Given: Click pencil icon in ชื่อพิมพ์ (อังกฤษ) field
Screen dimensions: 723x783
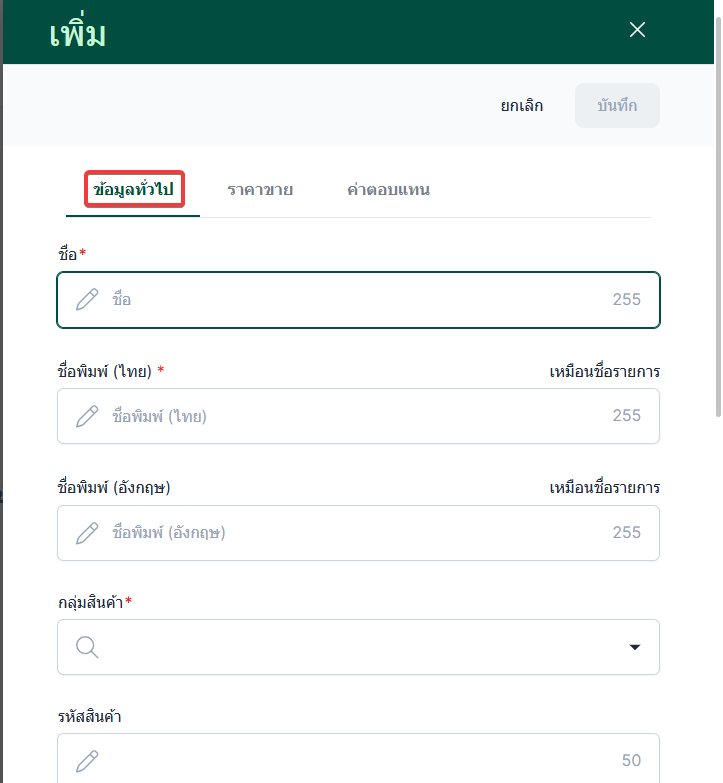Looking at the screenshot, I should coord(88,533).
